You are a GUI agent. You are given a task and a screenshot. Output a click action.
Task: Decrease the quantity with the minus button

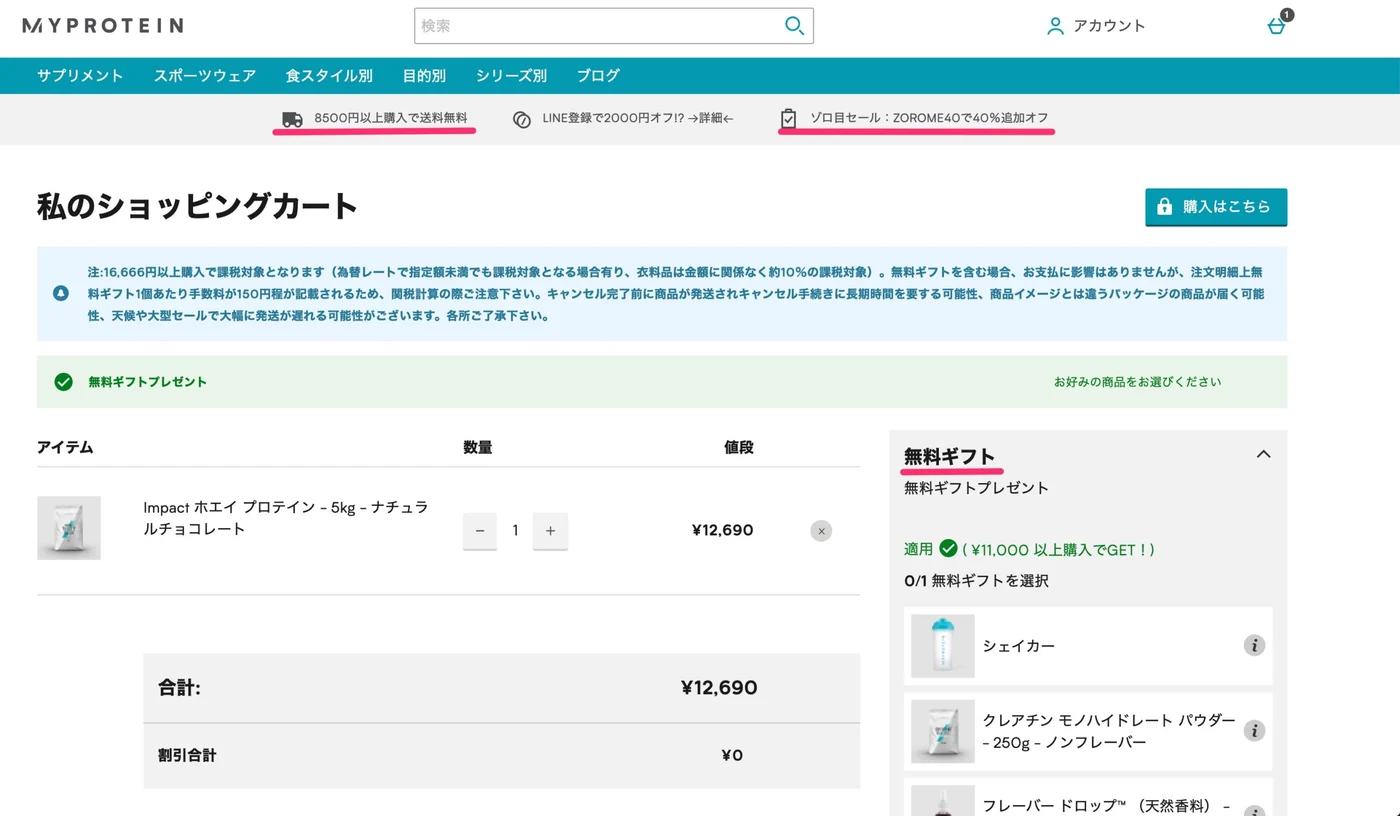480,531
